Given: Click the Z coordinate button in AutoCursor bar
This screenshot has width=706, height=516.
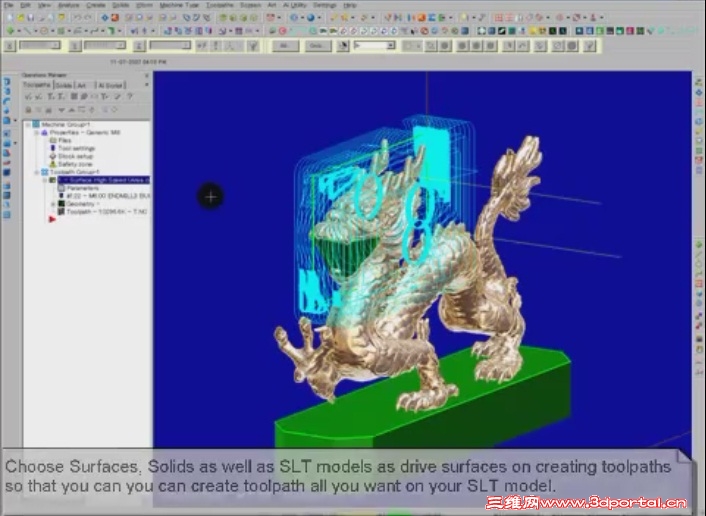Looking at the screenshot, I should 140,46.
